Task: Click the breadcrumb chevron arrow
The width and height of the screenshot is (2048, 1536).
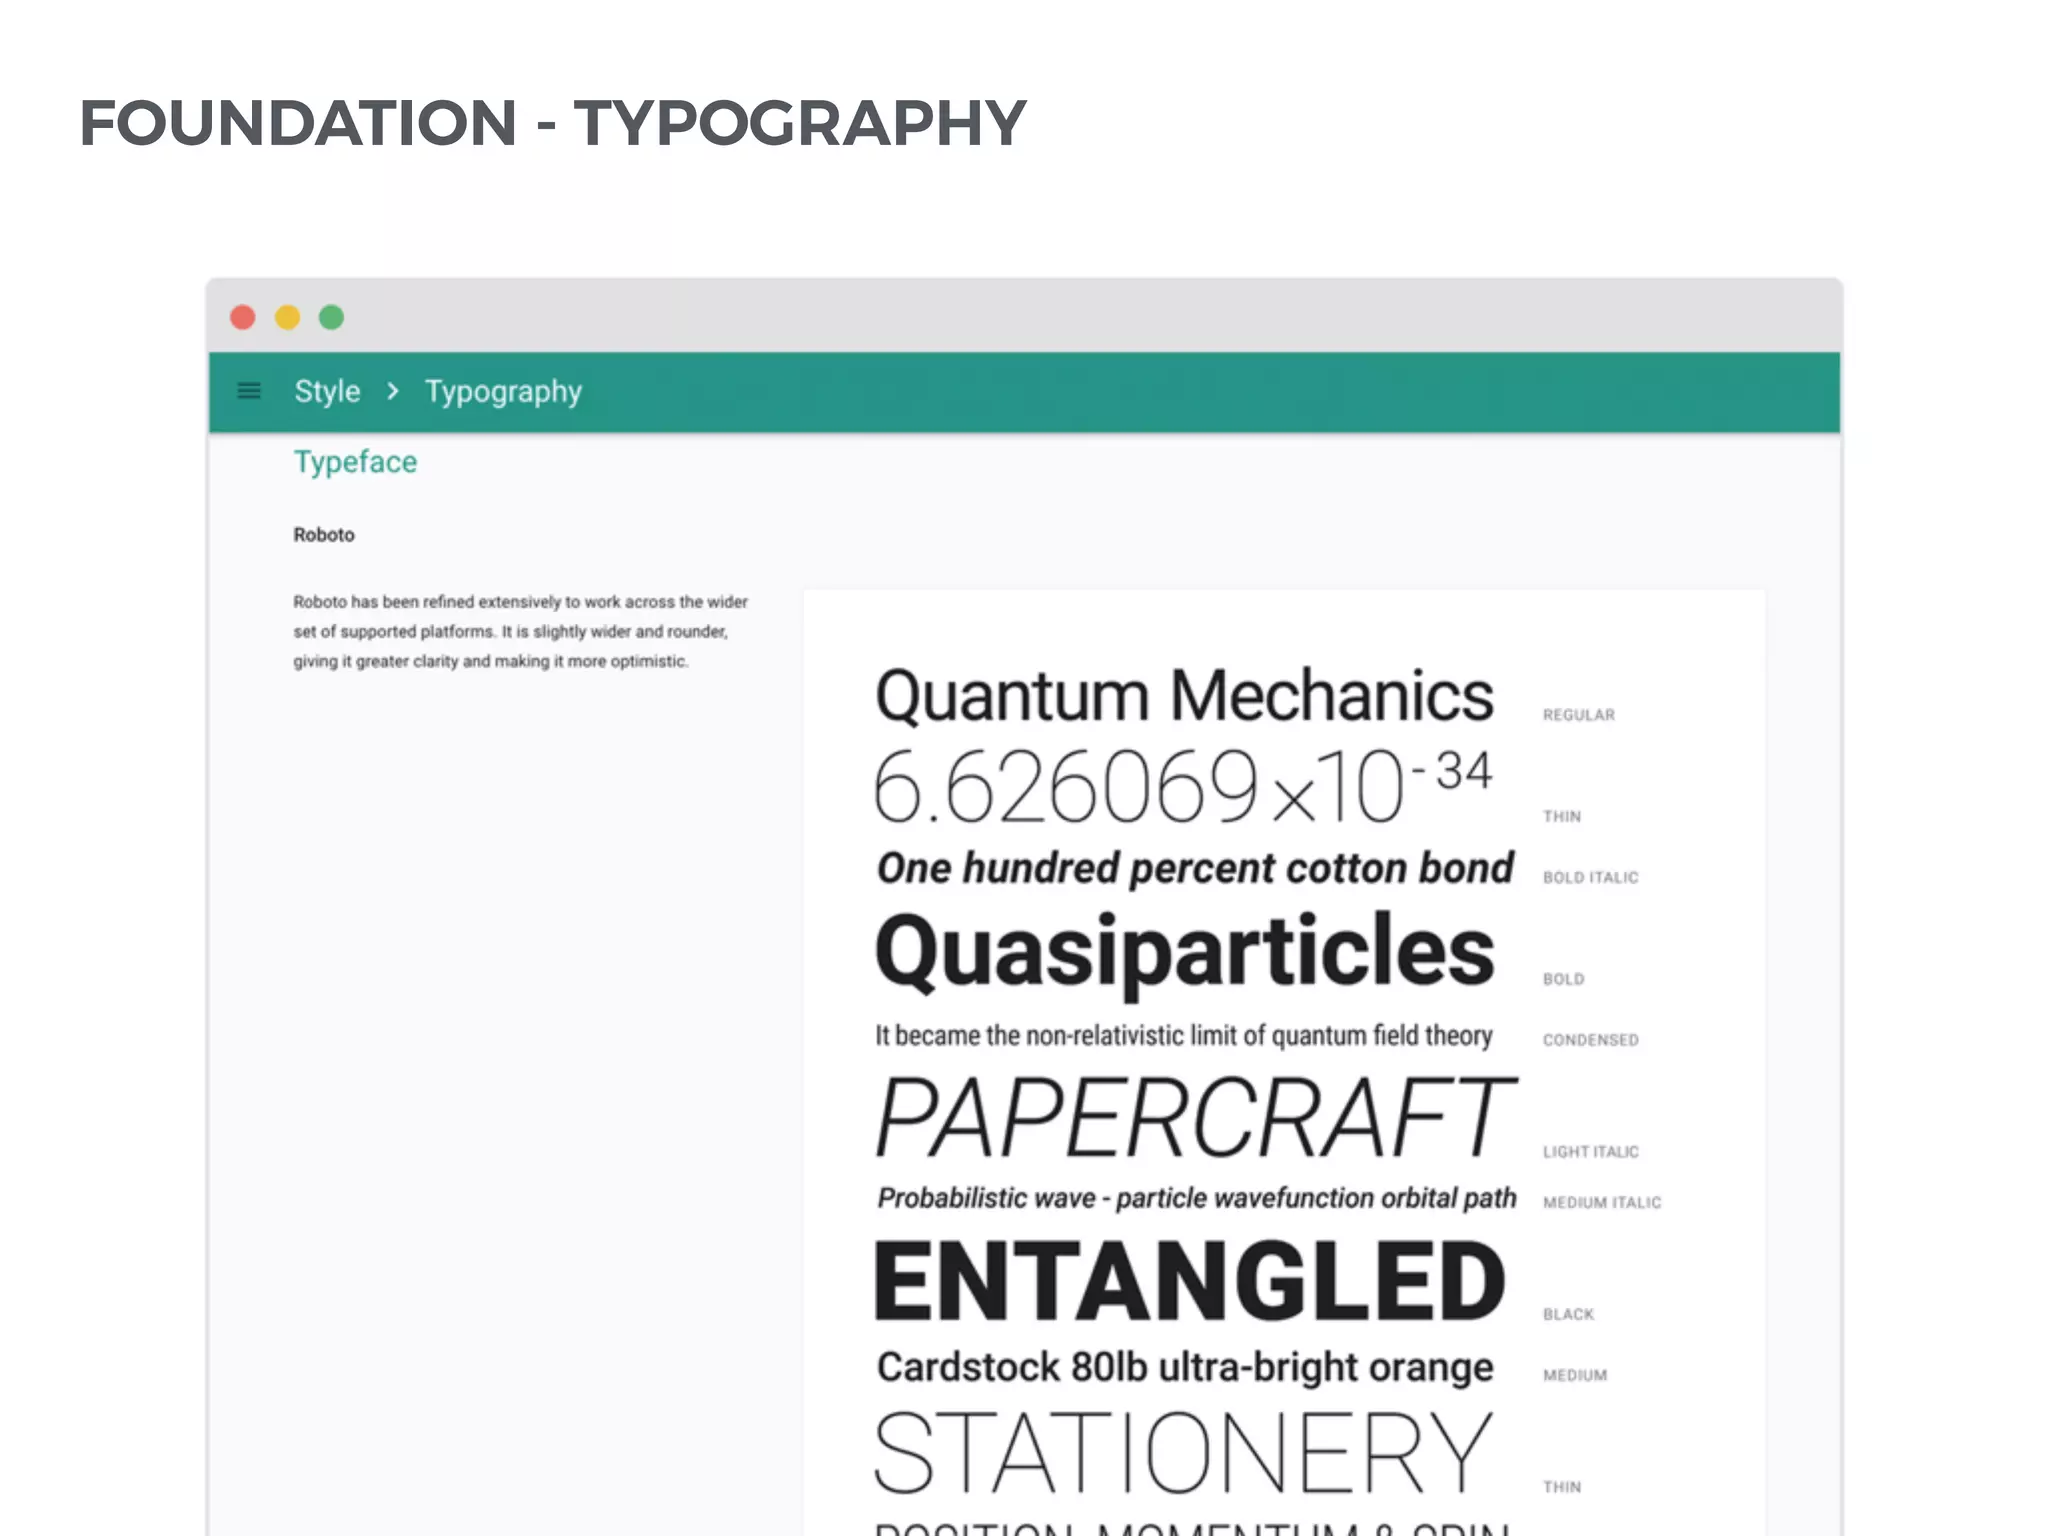Action: 393,391
